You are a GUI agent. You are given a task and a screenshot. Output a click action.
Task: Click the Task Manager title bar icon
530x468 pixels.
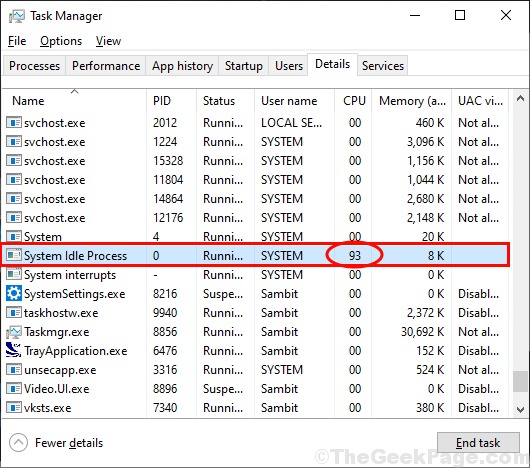(x=17, y=16)
